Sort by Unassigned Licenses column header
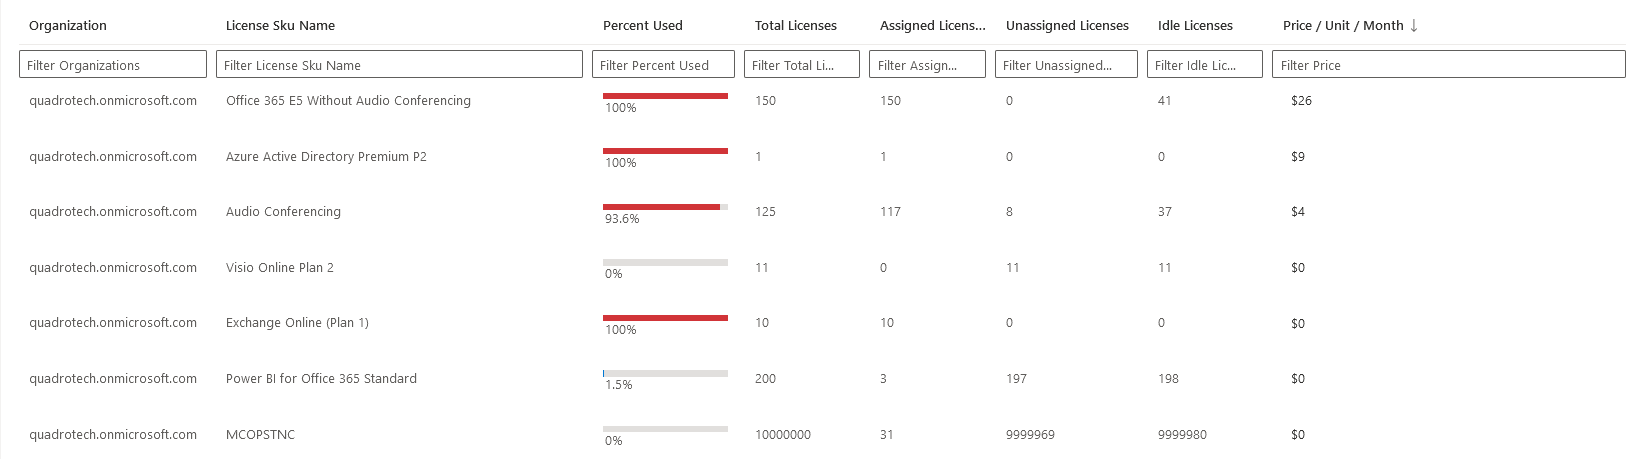This screenshot has width=1635, height=459. 1067,26
